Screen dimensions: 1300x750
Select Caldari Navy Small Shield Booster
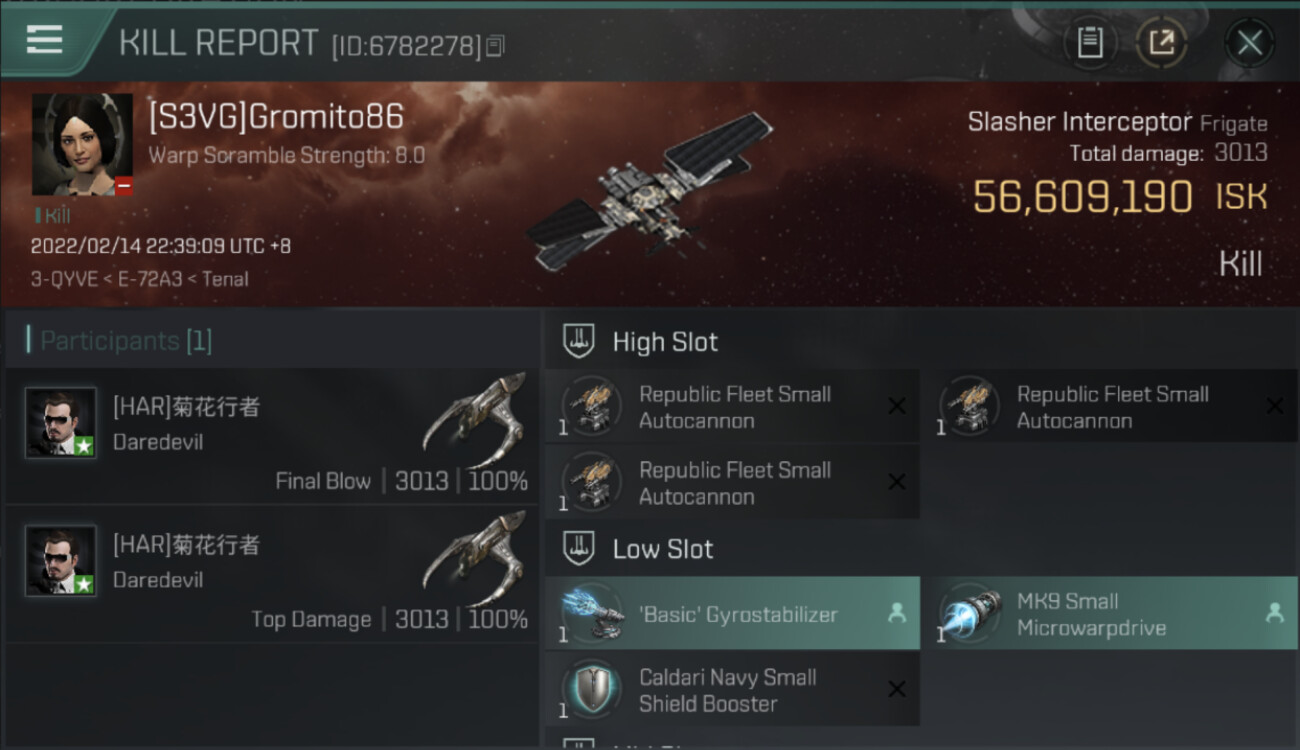point(732,690)
